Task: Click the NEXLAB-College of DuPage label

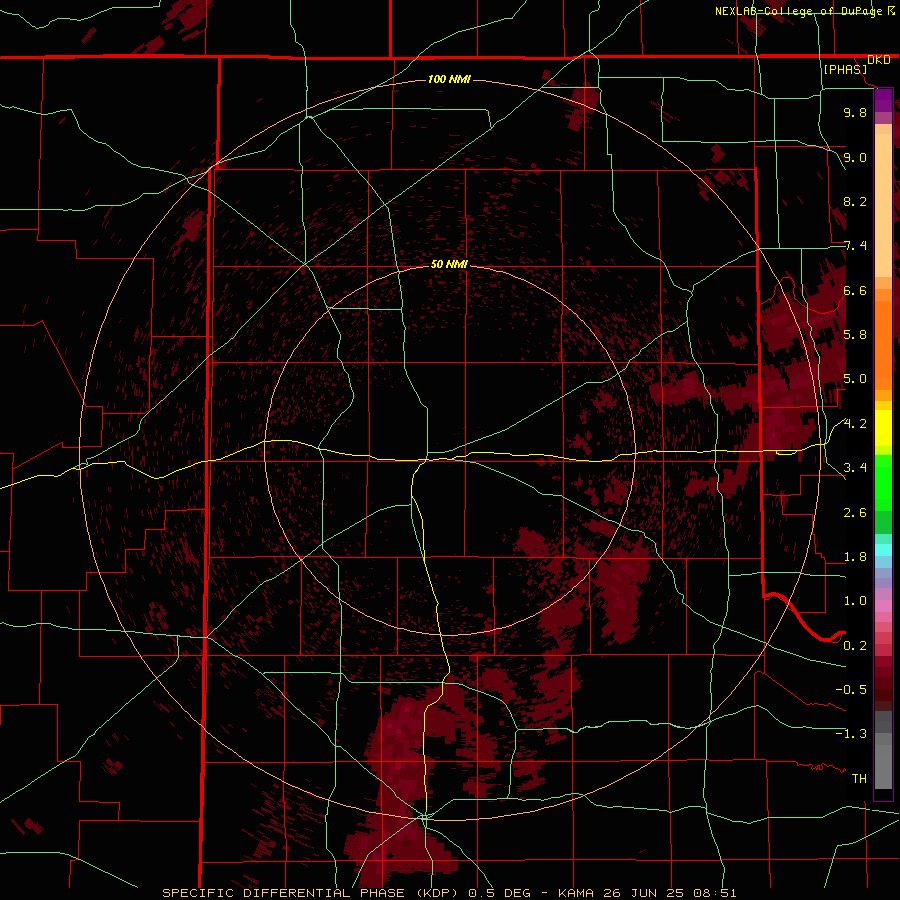Action: (799, 11)
